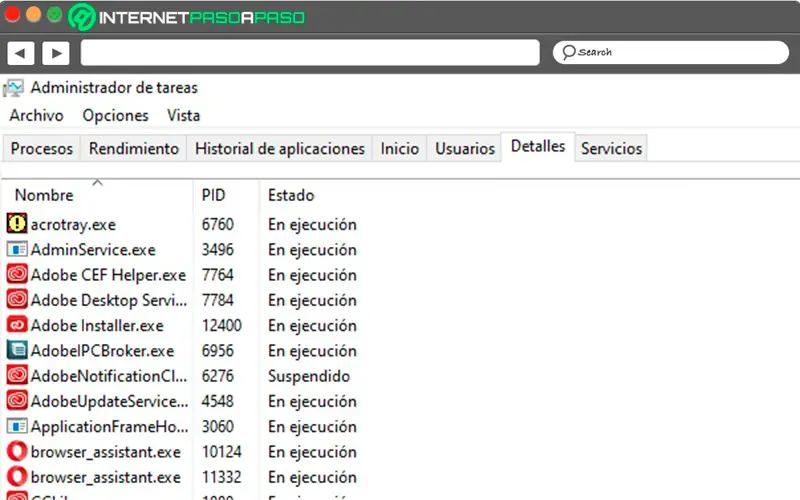Select the Detalles tab

pyautogui.click(x=538, y=146)
